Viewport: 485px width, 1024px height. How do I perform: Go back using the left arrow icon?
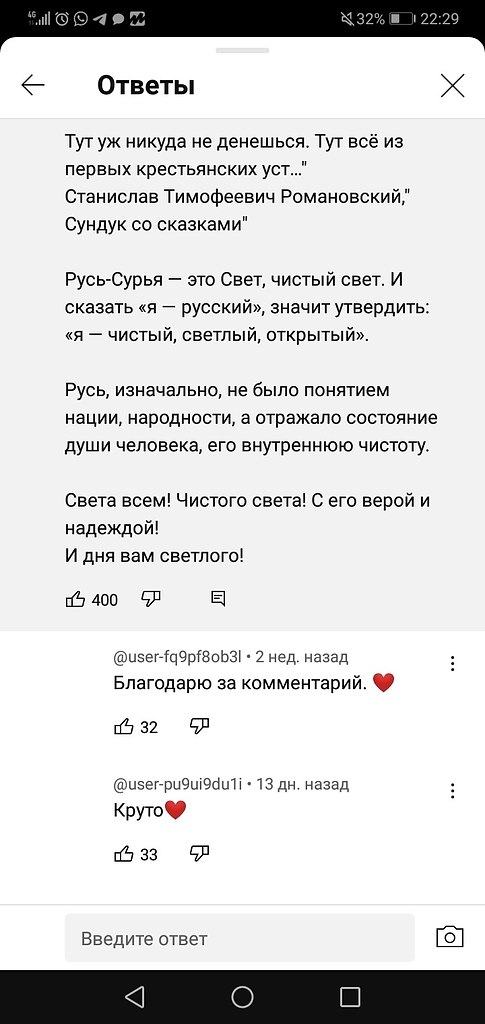(x=33, y=85)
